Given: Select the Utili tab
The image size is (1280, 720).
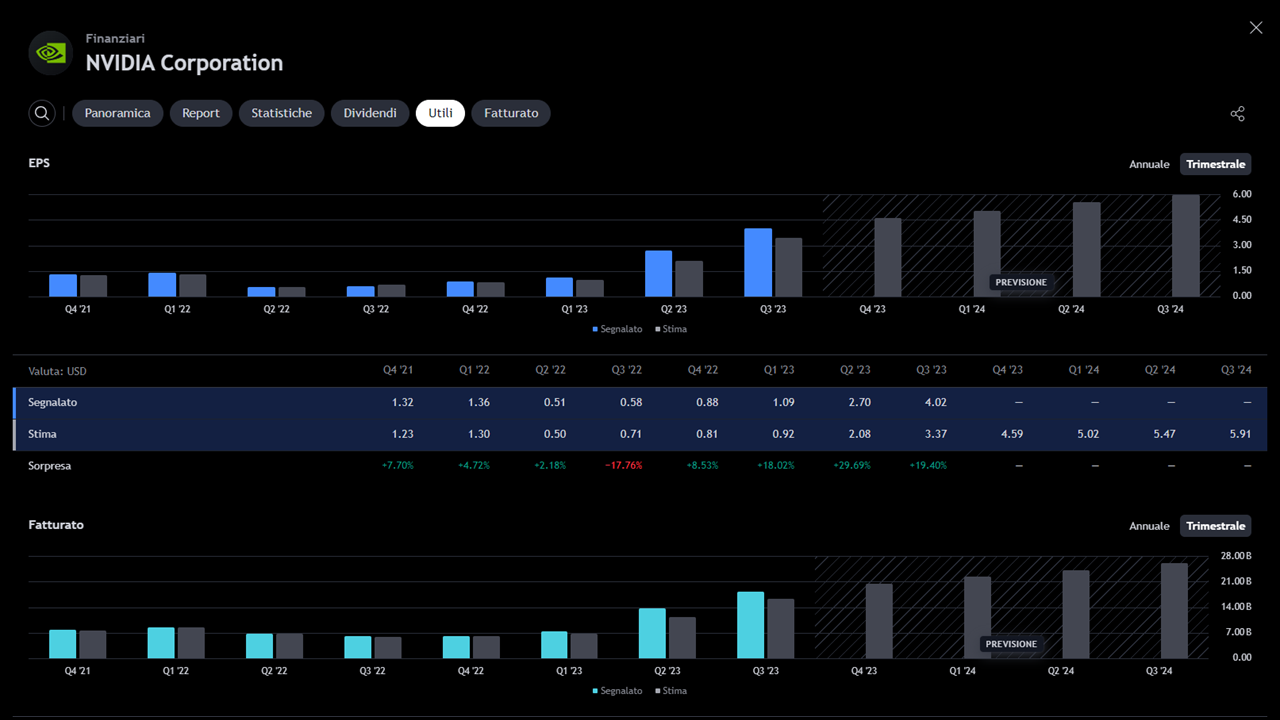Looking at the screenshot, I should 440,113.
